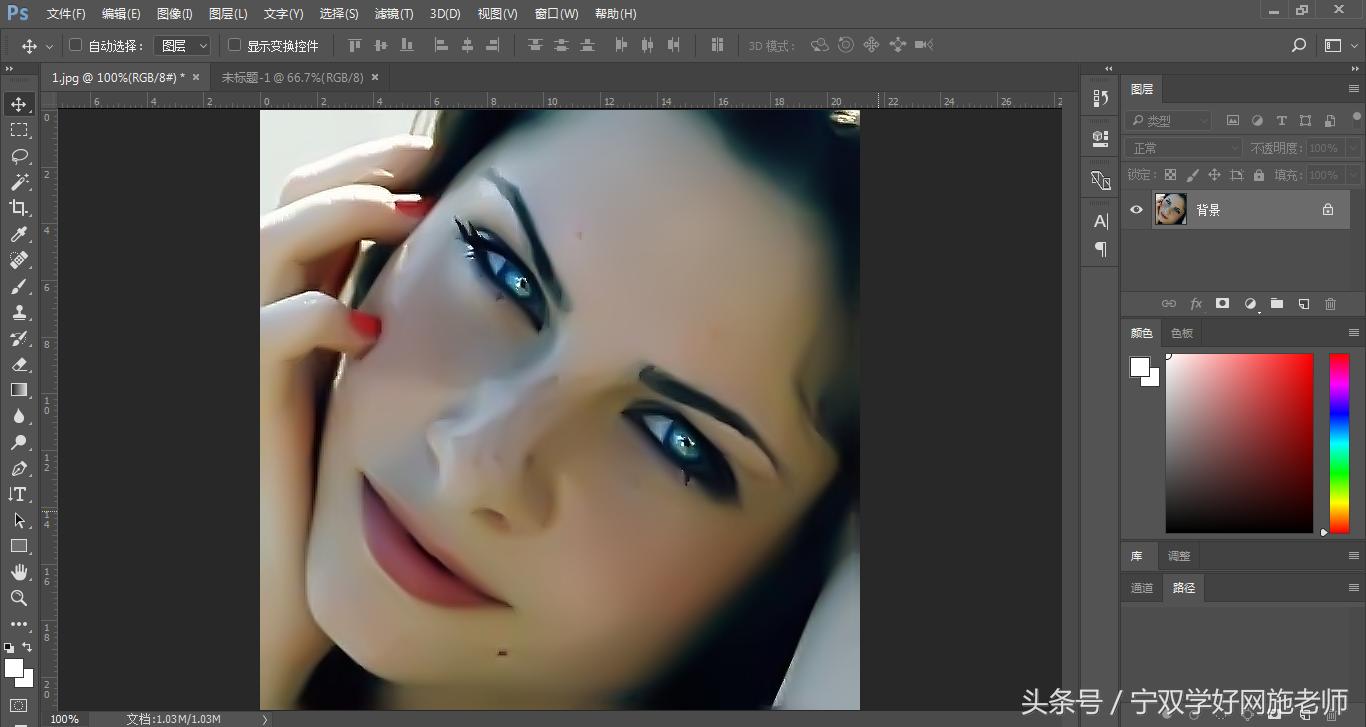Select the Lasso tool
The width and height of the screenshot is (1366, 727).
(x=20, y=156)
